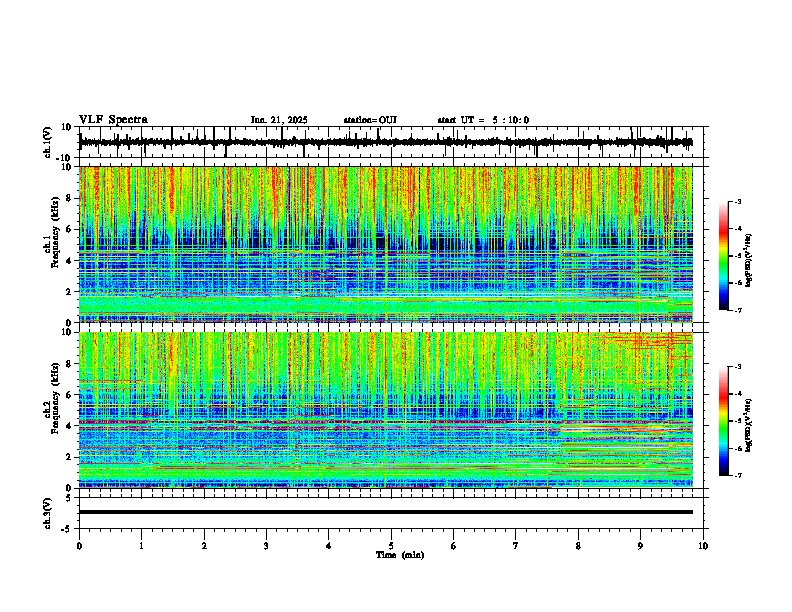Click the ch.1 frequency spectrogram panel
The height and width of the screenshot is (612, 792).
point(386,244)
